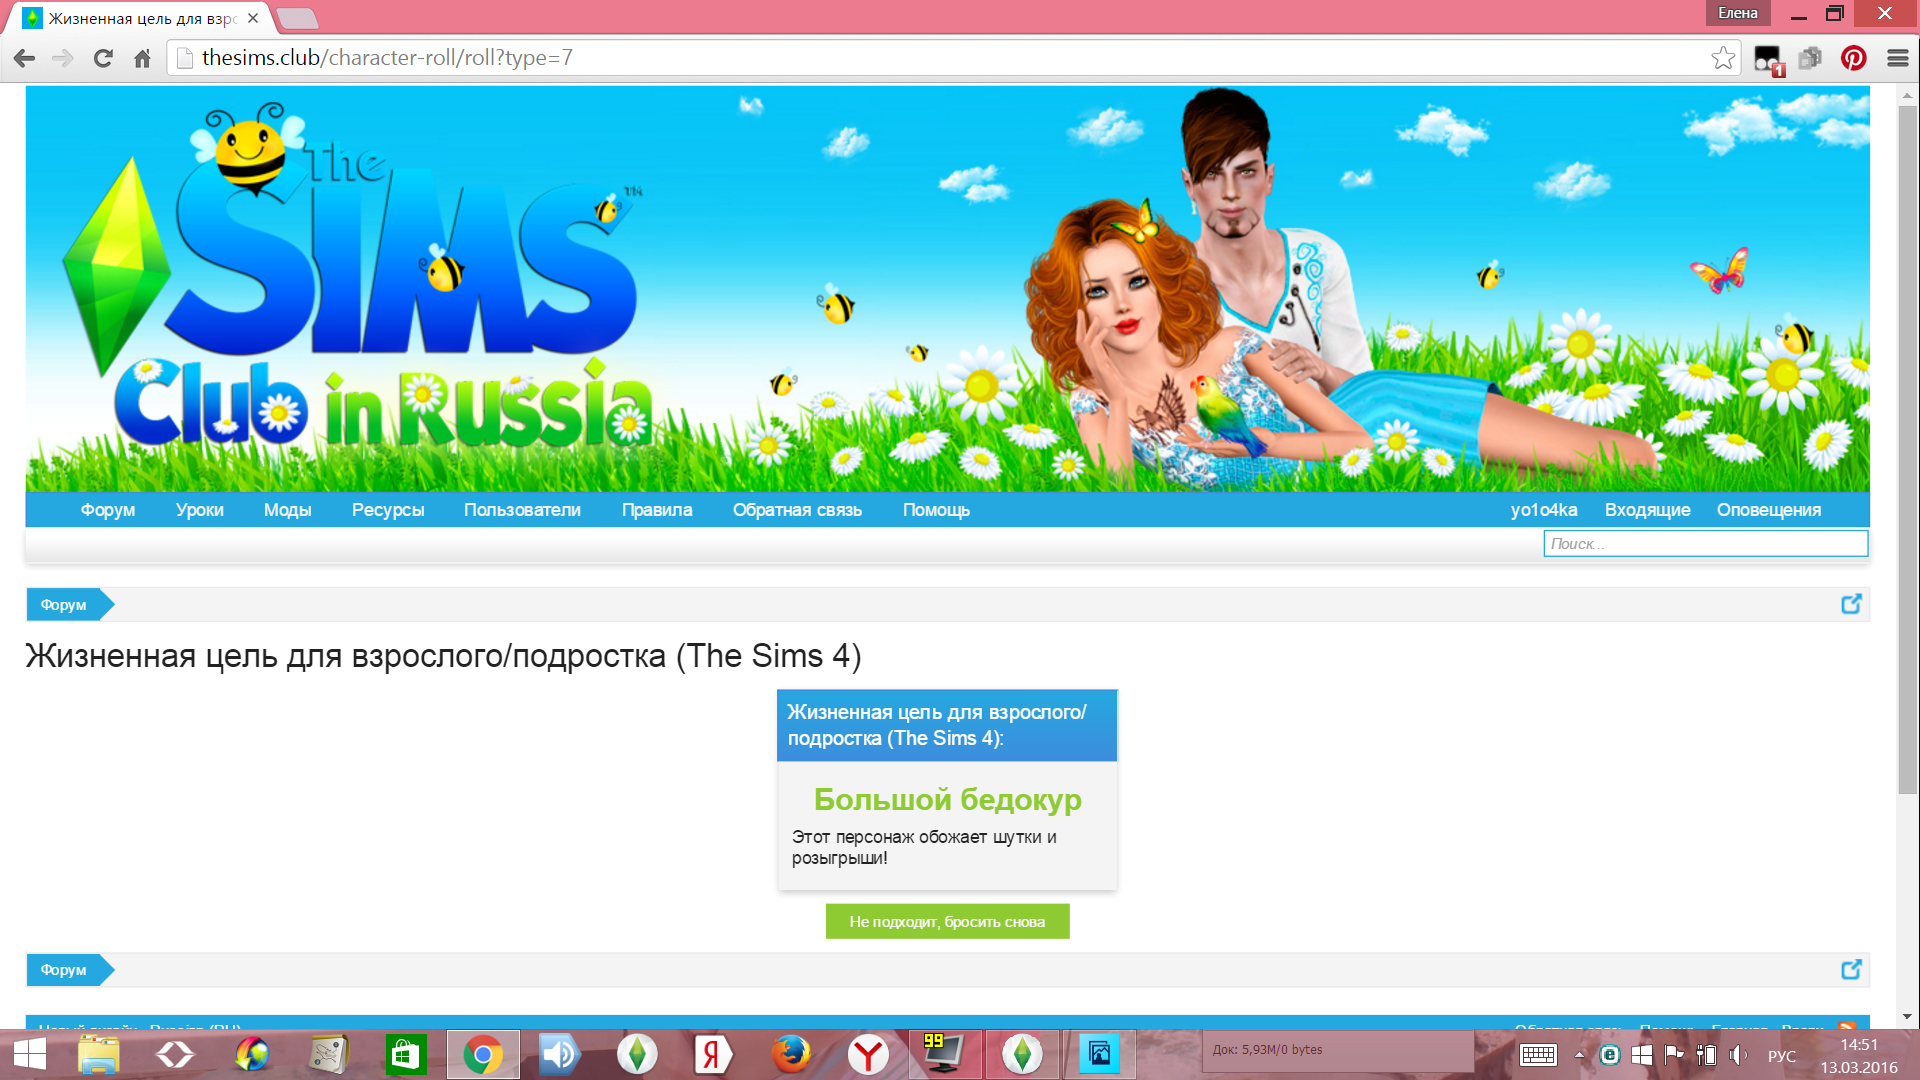Click the РУС language indicator
The height and width of the screenshot is (1080, 1920).
click(1782, 1056)
